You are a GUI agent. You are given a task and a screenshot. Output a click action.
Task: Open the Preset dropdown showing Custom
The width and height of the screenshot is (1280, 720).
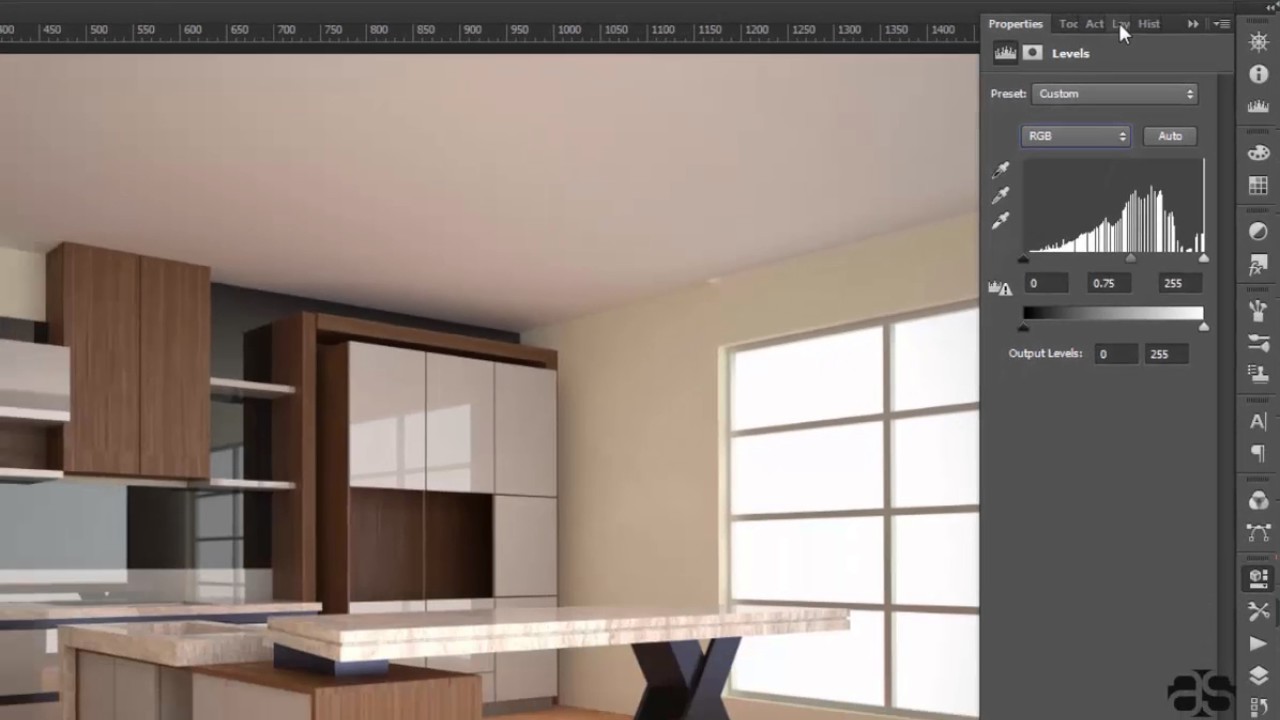pyautogui.click(x=1115, y=94)
